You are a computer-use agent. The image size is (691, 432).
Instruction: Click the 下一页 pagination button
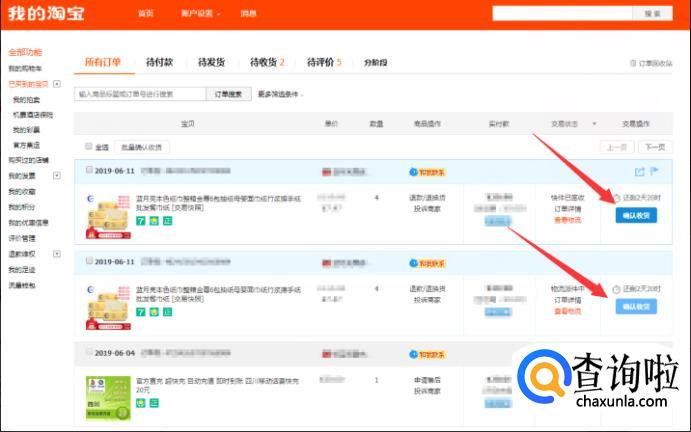click(x=655, y=147)
